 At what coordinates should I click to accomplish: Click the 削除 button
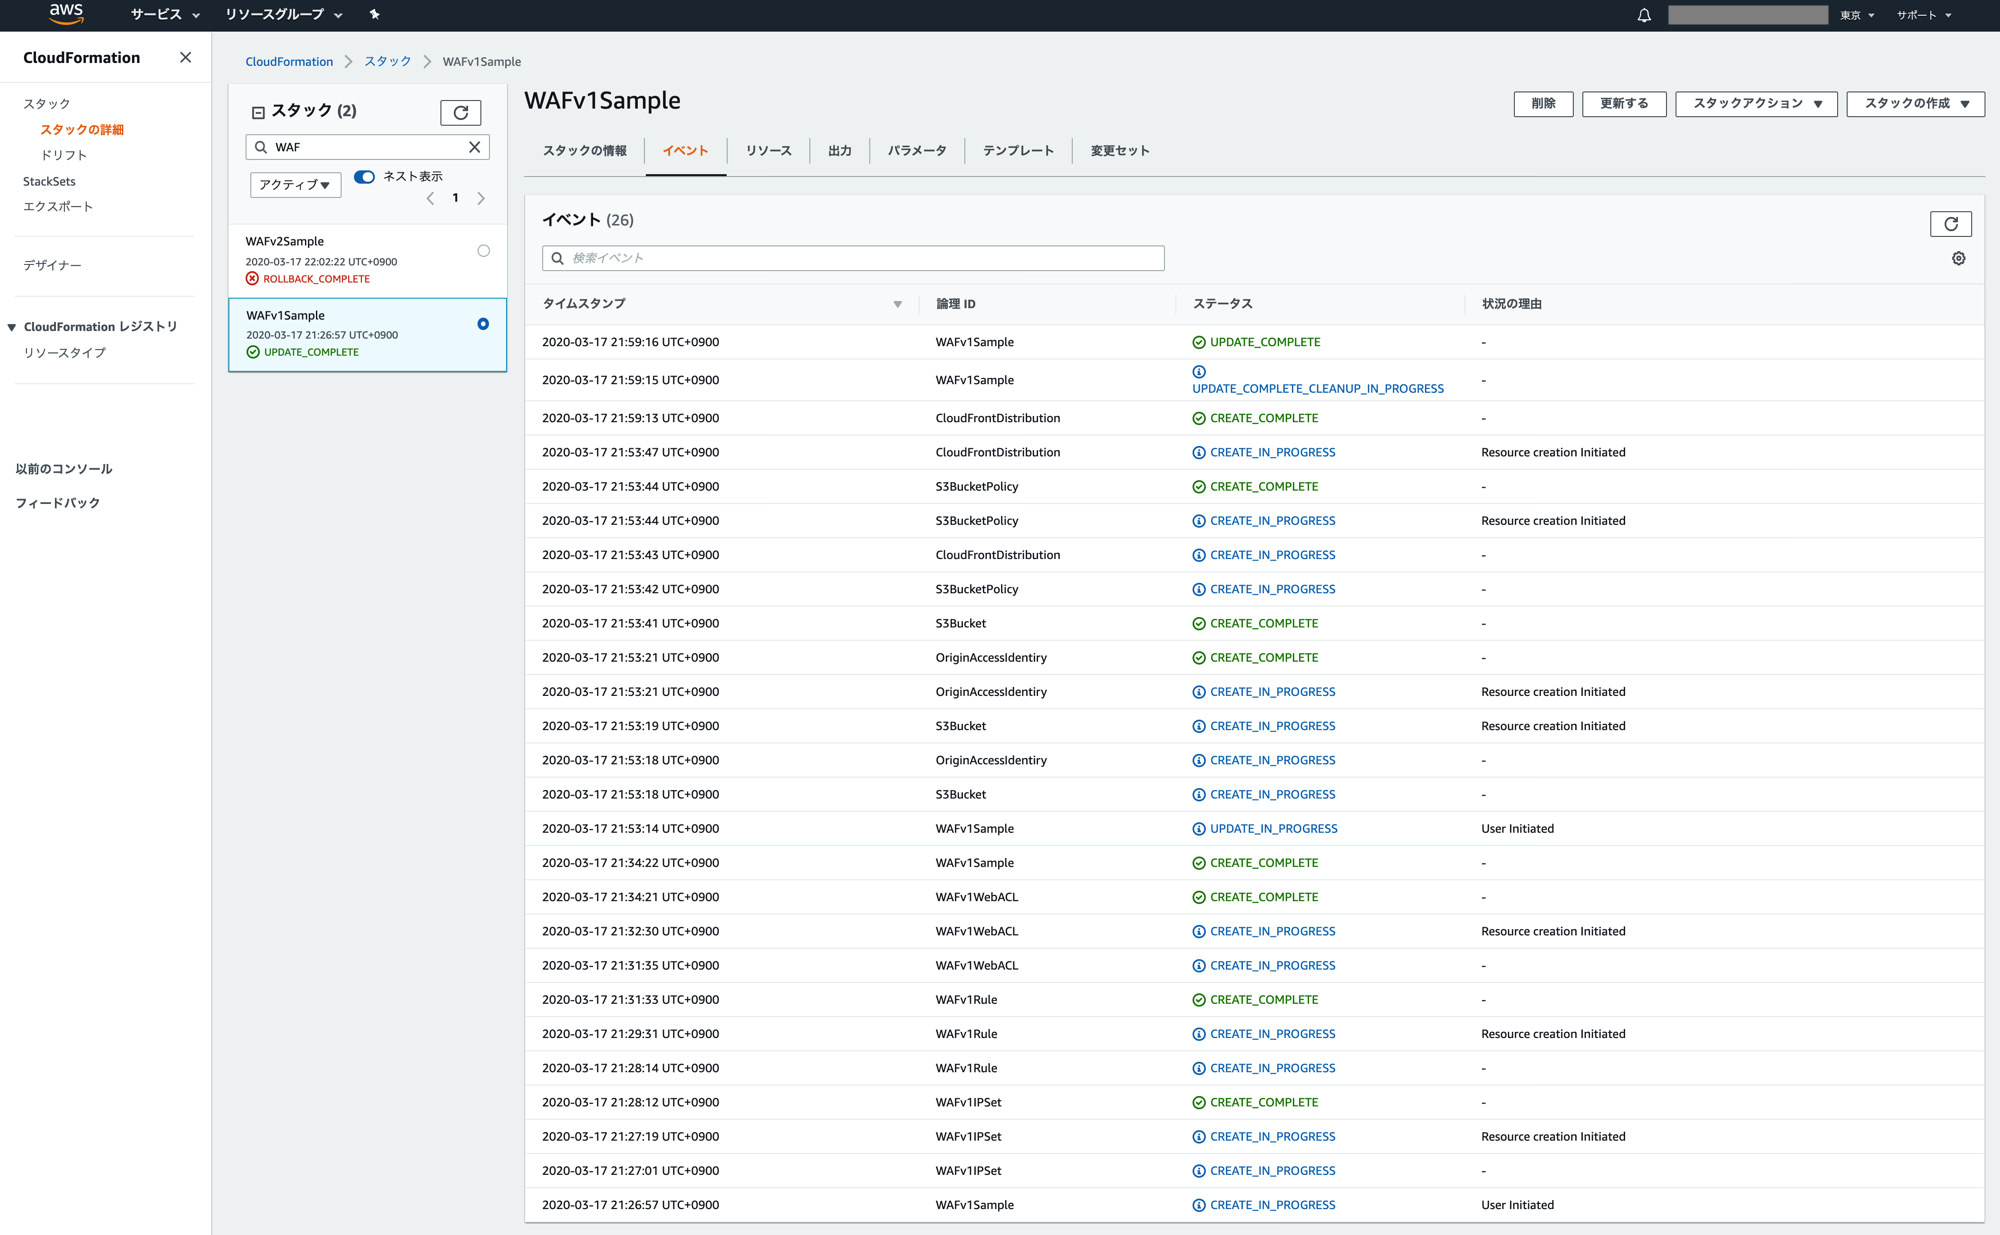coord(1543,103)
